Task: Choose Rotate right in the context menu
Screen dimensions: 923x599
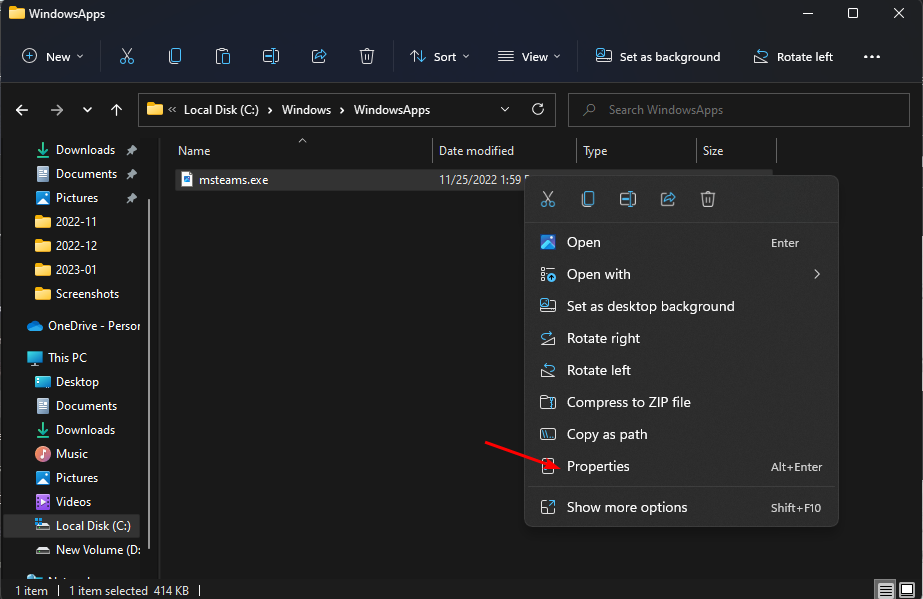Action: point(681,338)
